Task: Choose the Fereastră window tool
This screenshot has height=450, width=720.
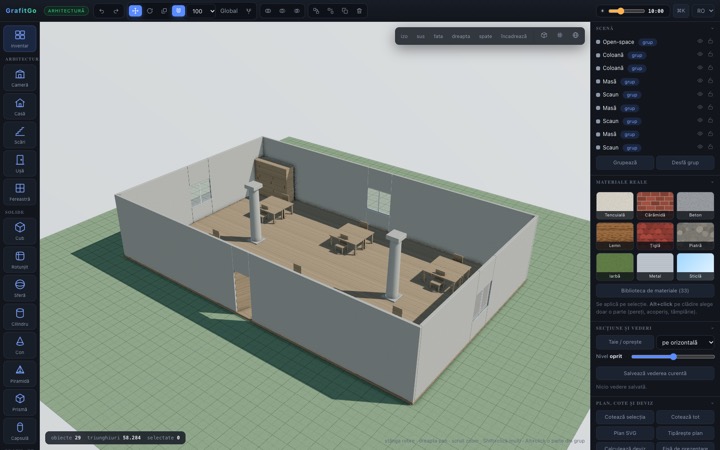Action: [x=20, y=192]
